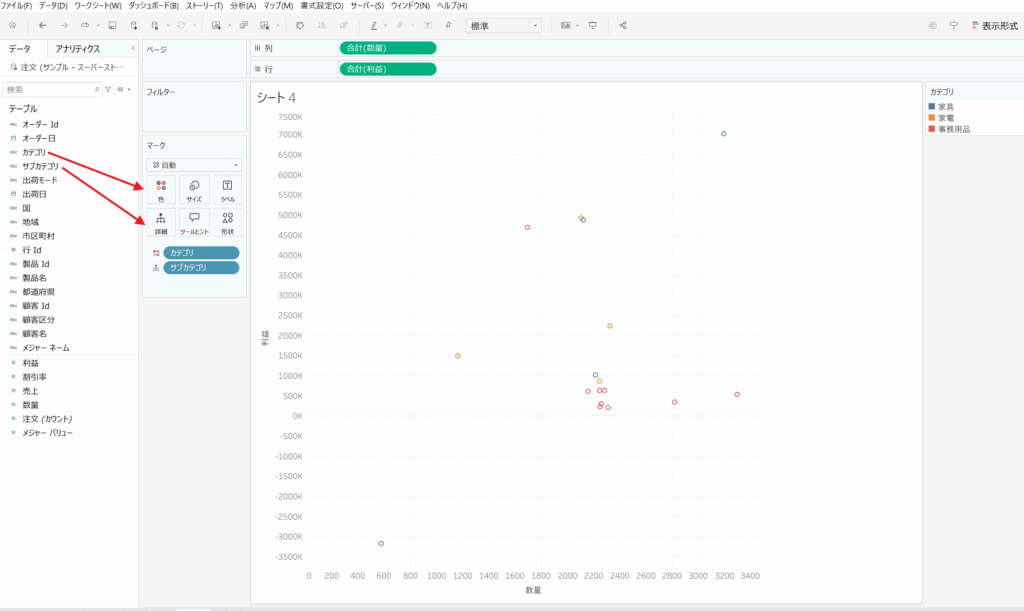Click the save icon in toolbar
Screen dimensions: 1024x611
coord(111,25)
